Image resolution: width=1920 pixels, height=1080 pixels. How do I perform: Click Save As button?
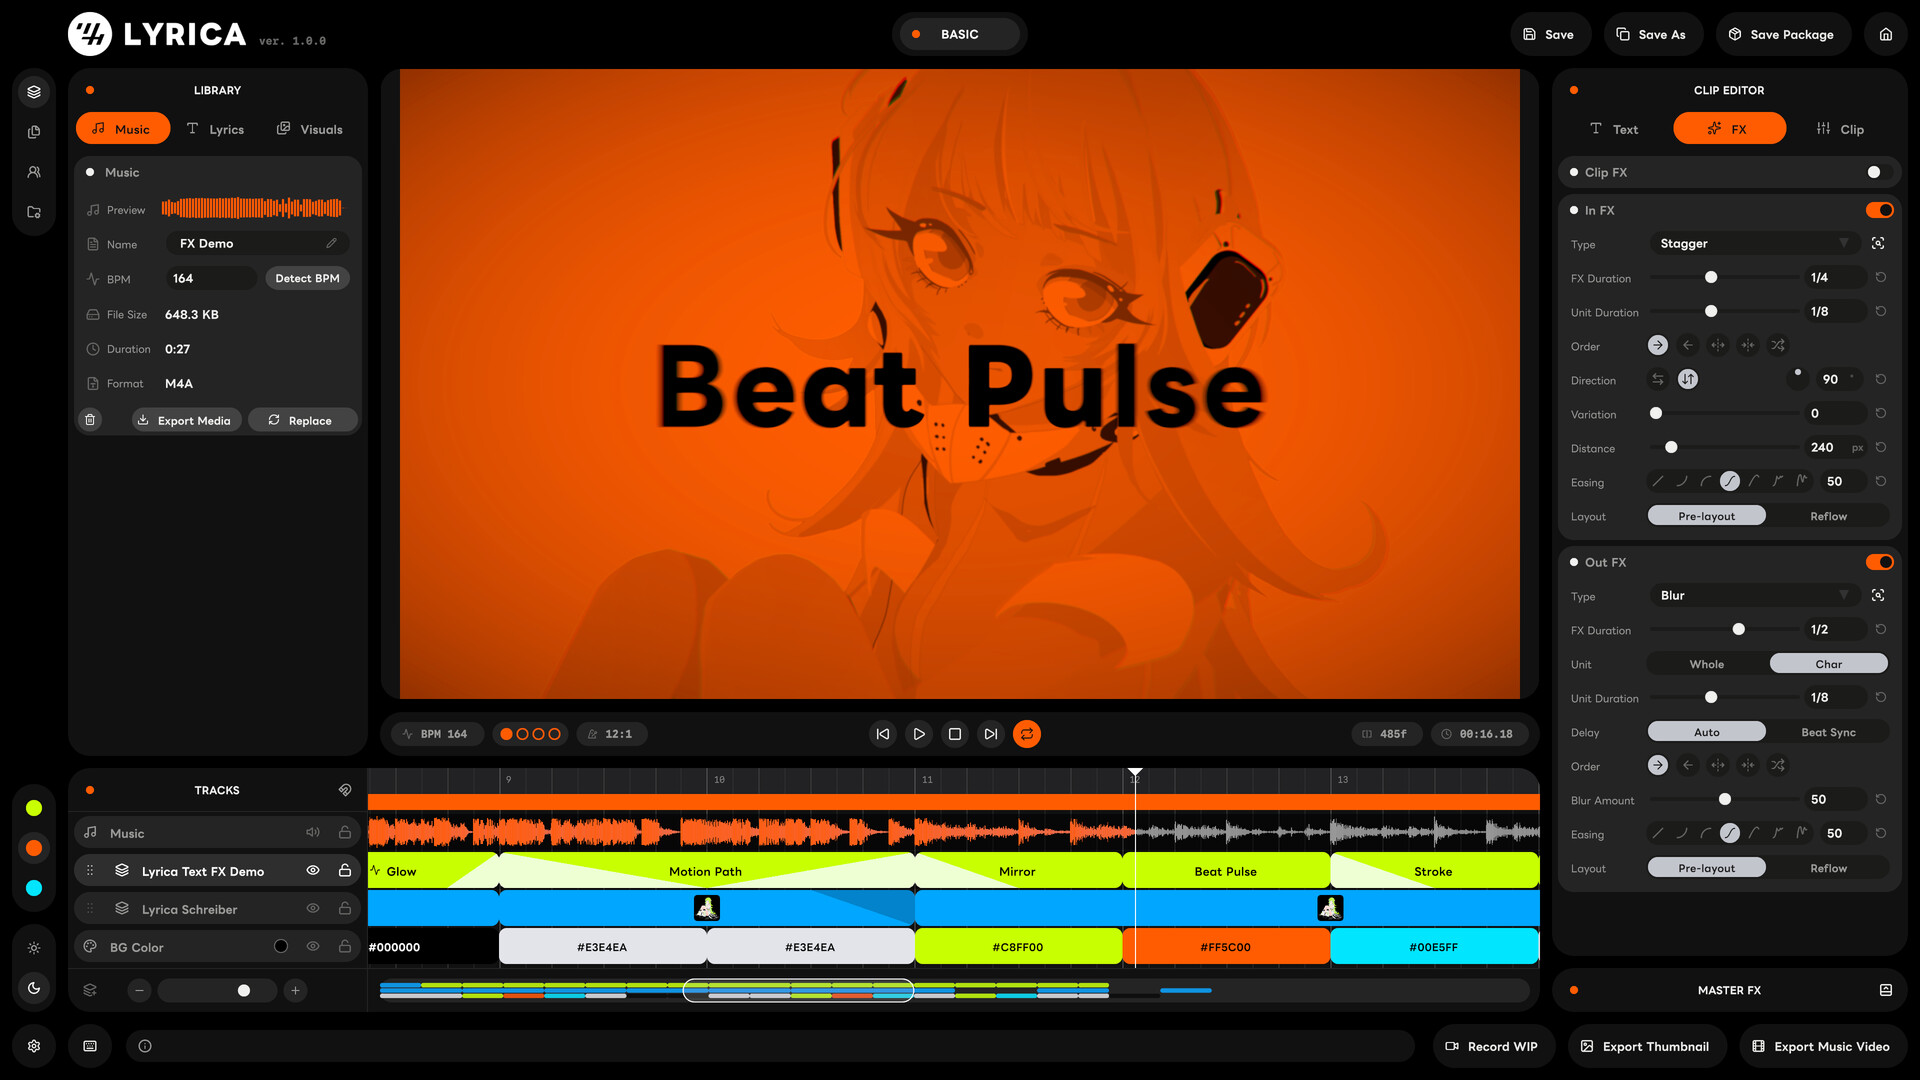click(x=1652, y=34)
